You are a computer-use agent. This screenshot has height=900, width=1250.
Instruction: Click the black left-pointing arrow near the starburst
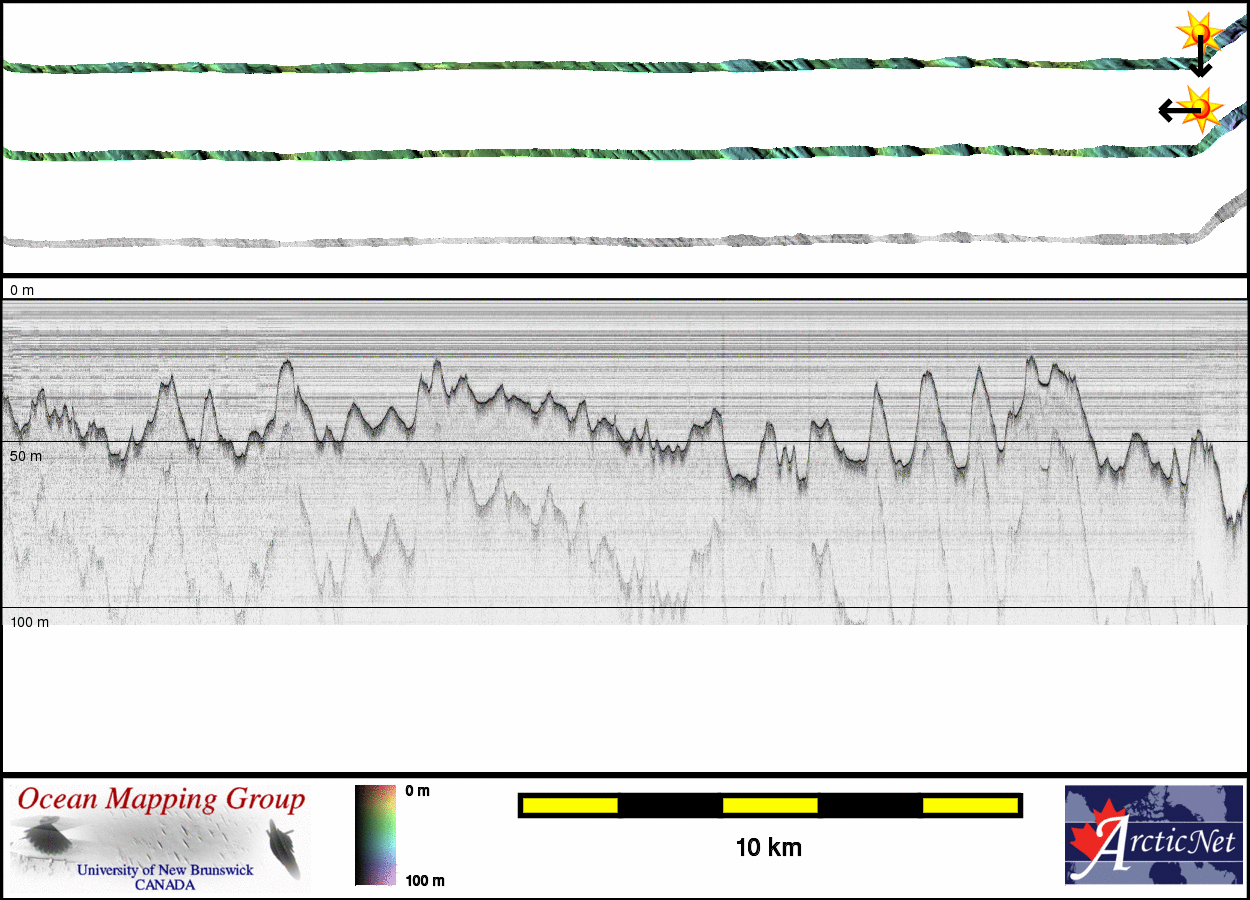(x=1170, y=109)
